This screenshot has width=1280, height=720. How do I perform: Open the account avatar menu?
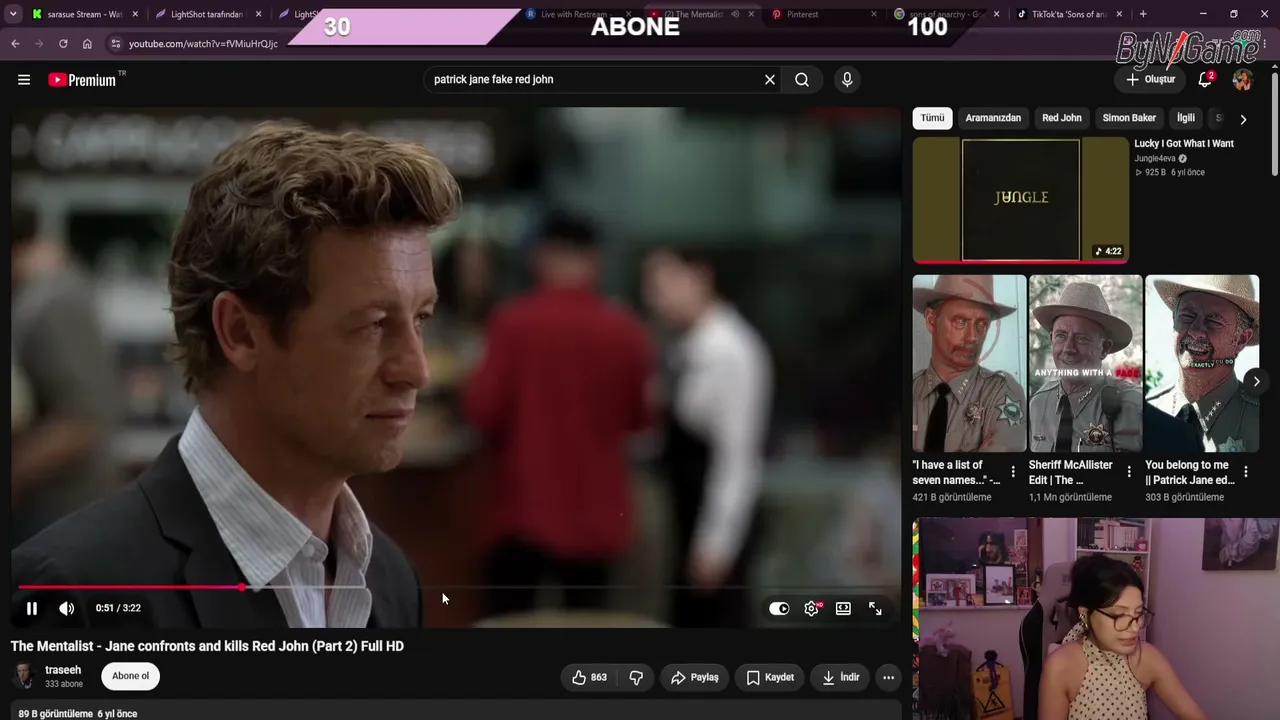[x=1243, y=79]
